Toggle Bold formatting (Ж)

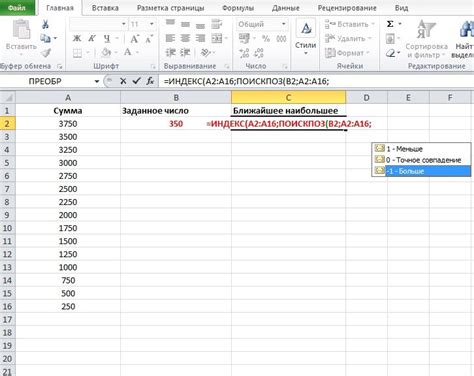click(77, 39)
